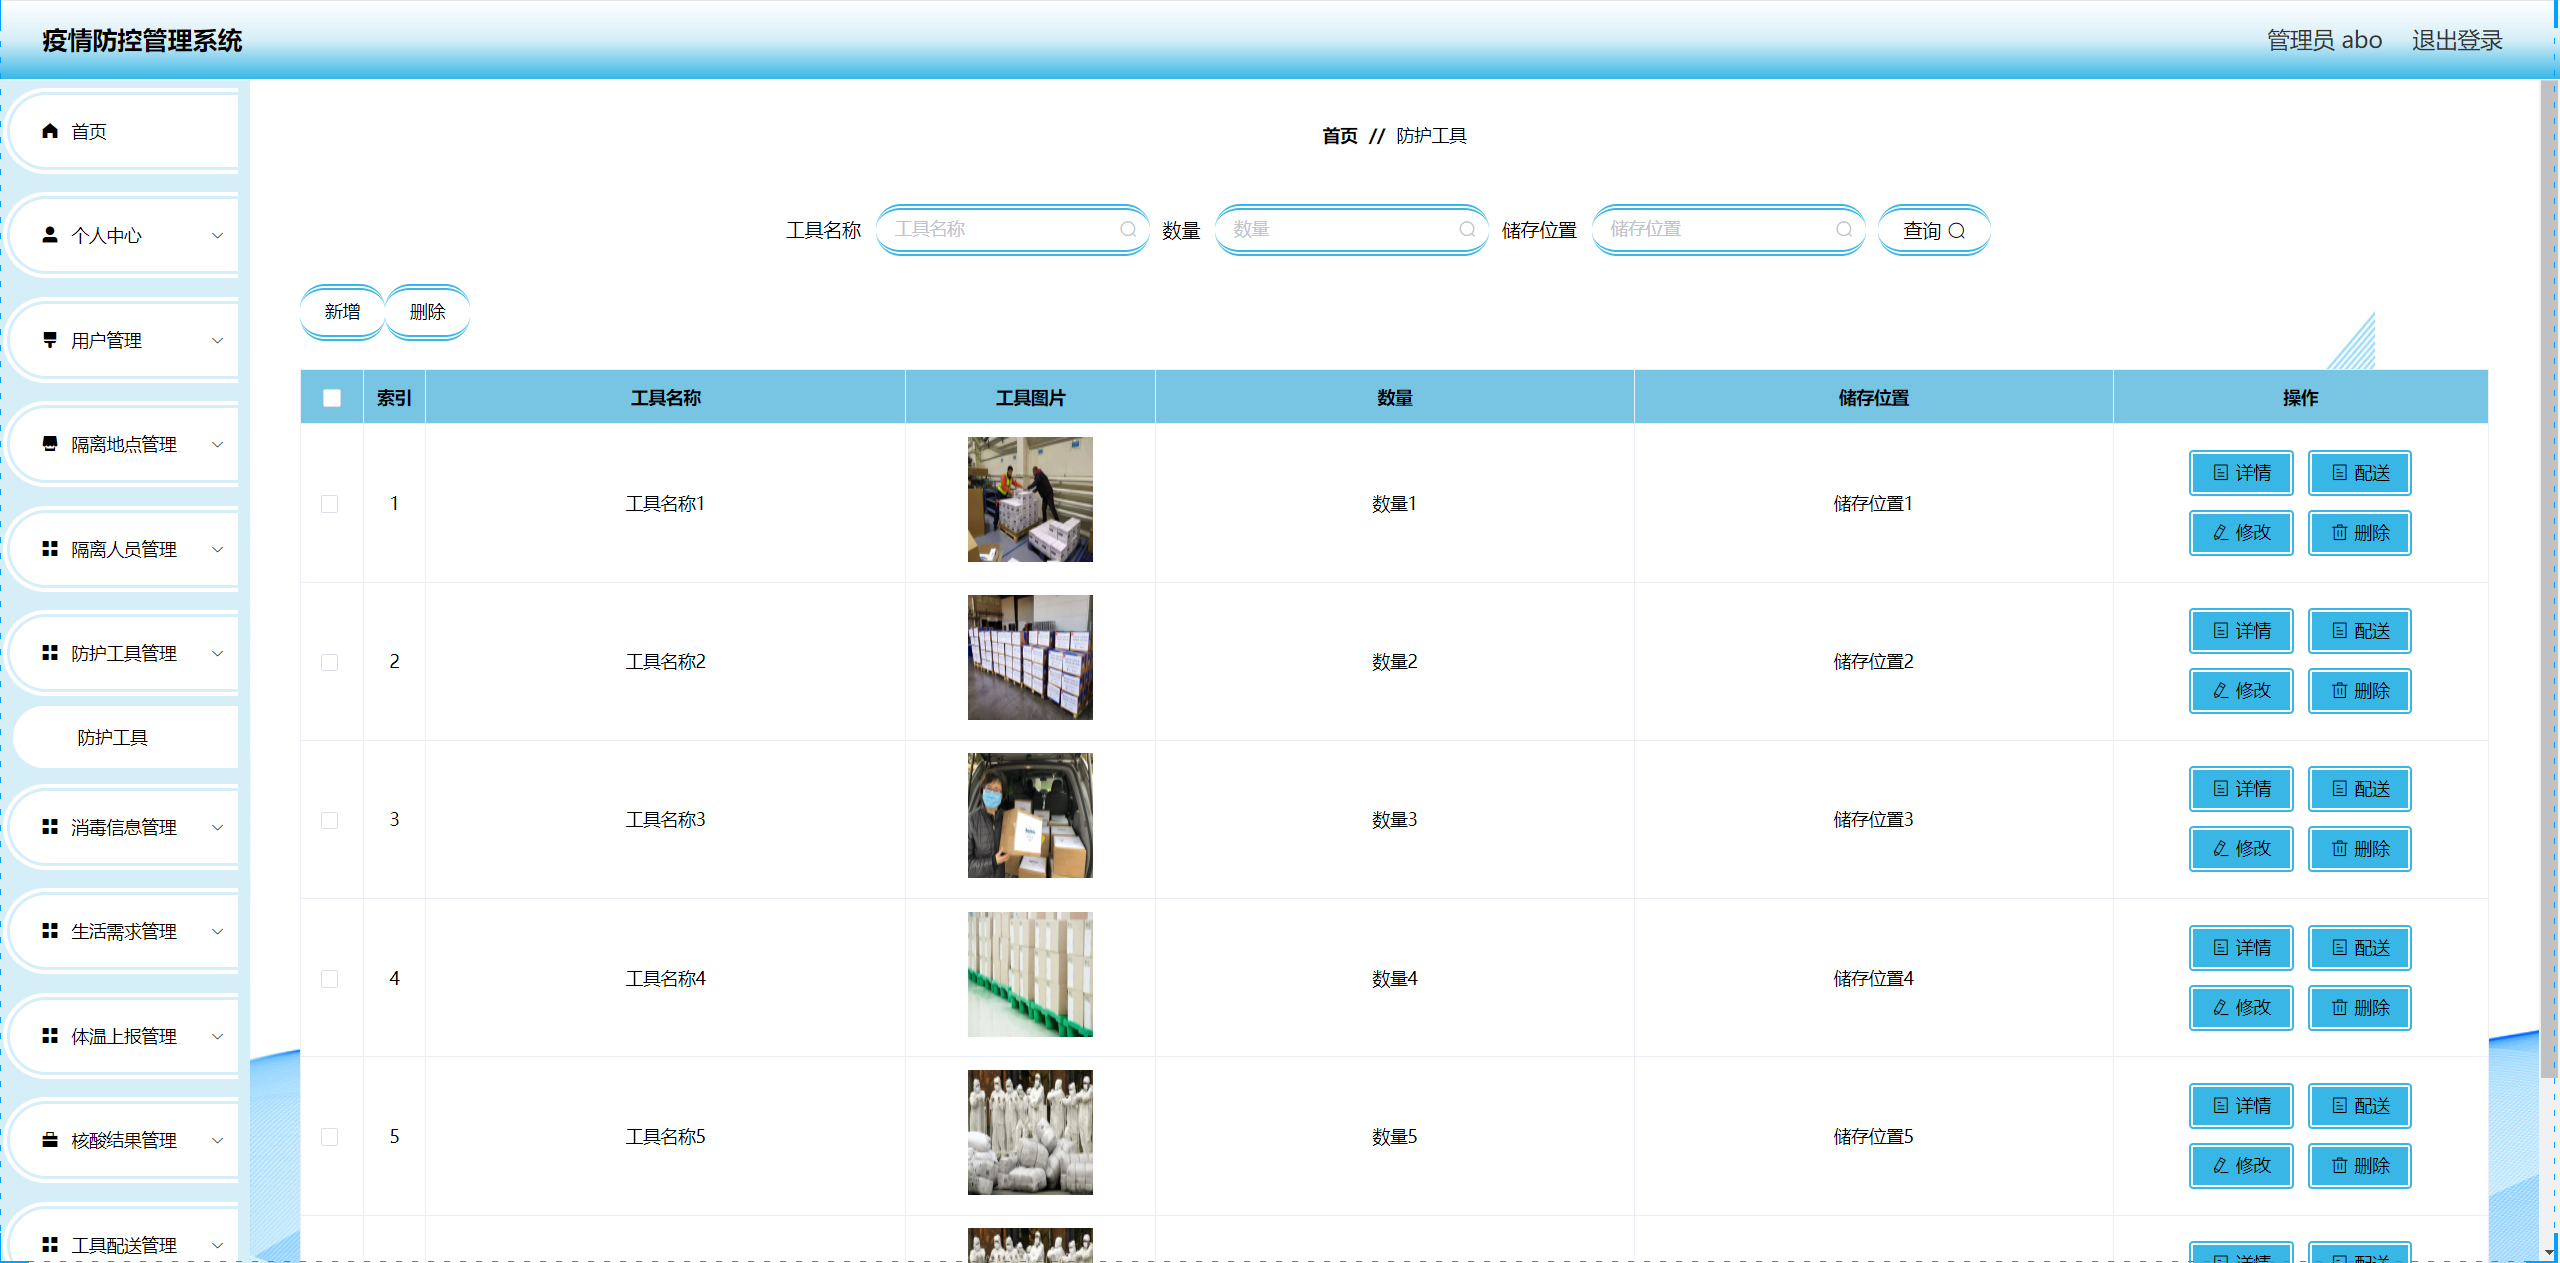The width and height of the screenshot is (2560, 1263).
Task: Click the grid icon beside 体温上报管理
Action: 50,1036
